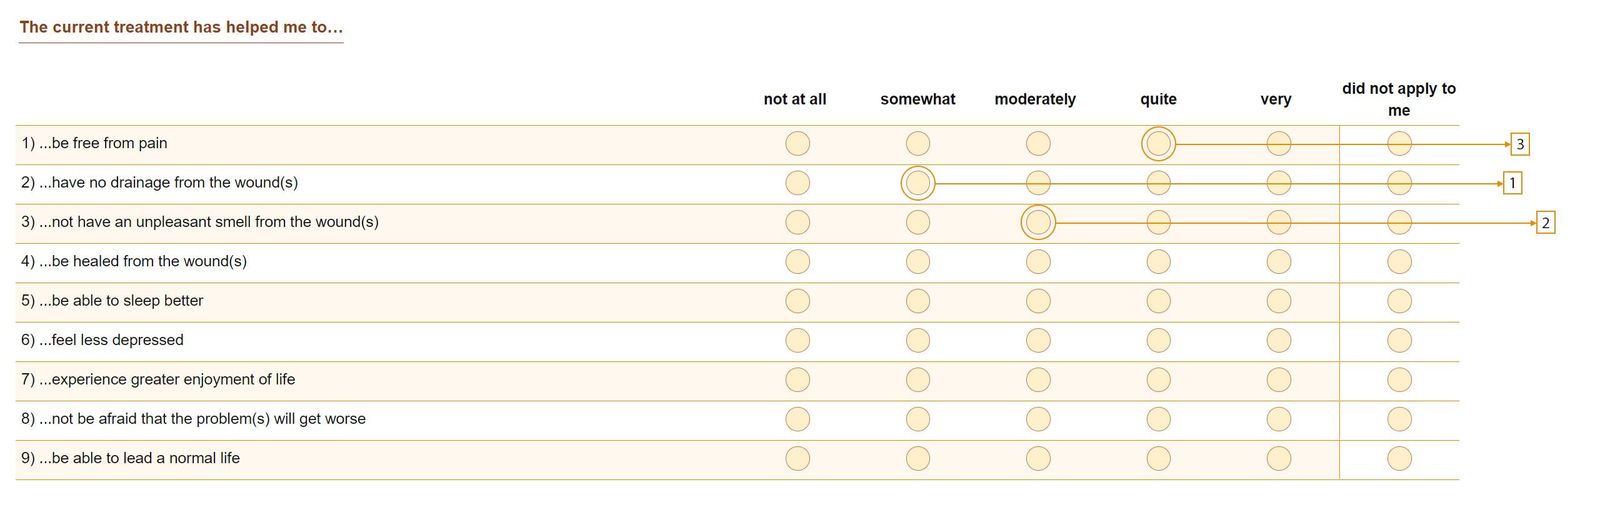Pick 'very' for feel less depressed
Viewport: 1600px width, 522px height.
coord(1279,340)
